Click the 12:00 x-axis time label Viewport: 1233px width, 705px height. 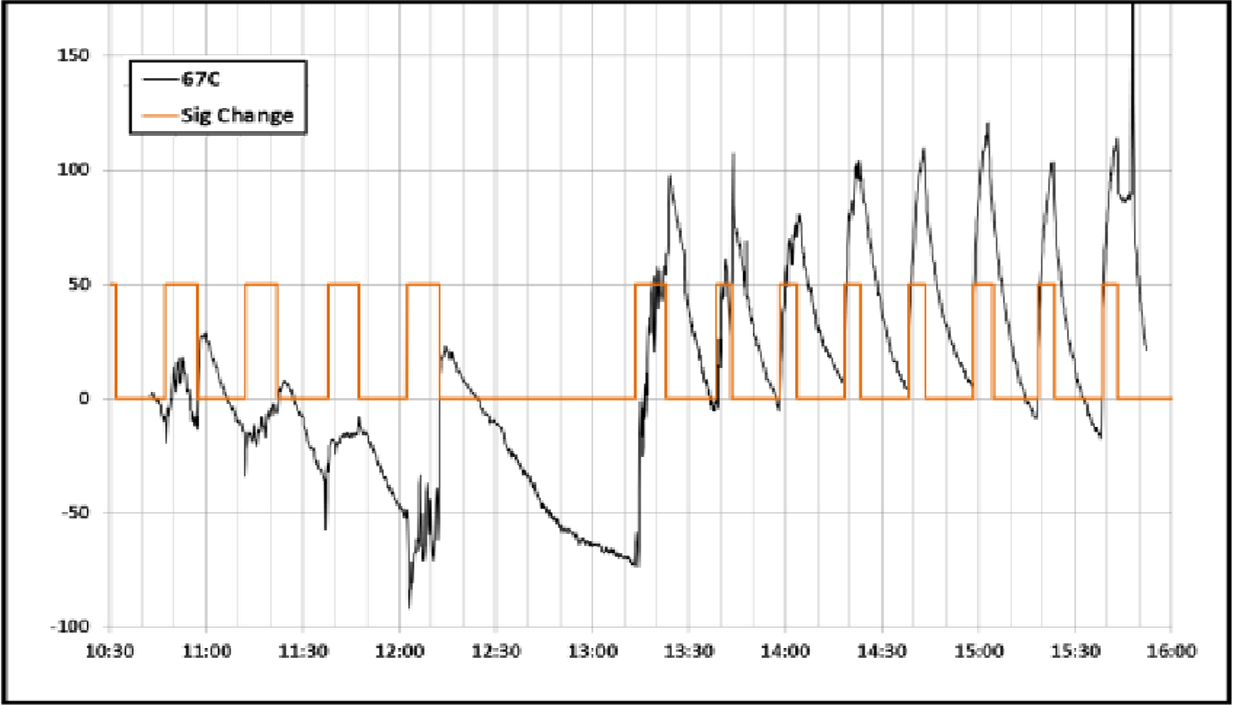click(399, 651)
